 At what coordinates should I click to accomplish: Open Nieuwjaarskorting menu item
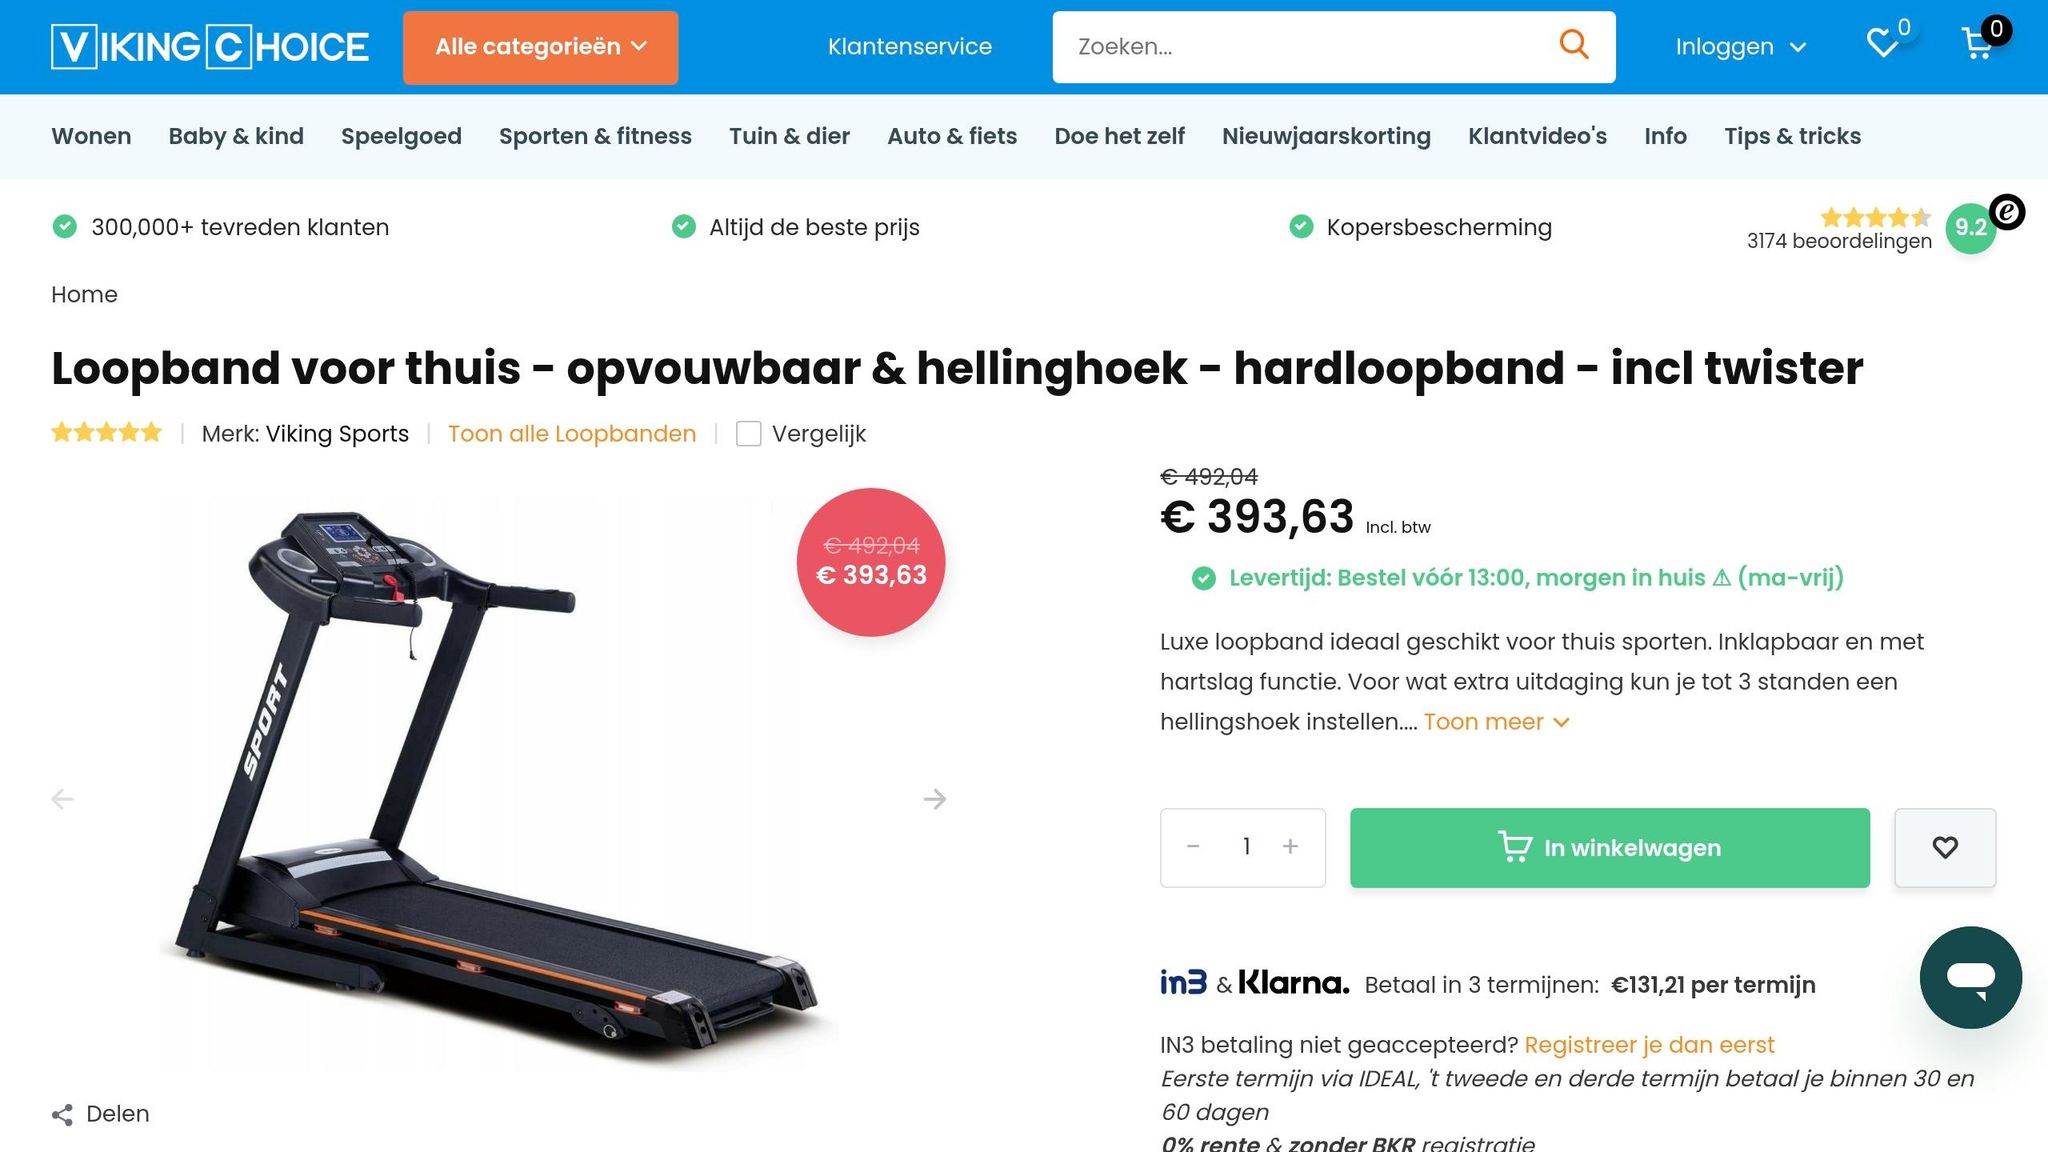pos(1326,136)
